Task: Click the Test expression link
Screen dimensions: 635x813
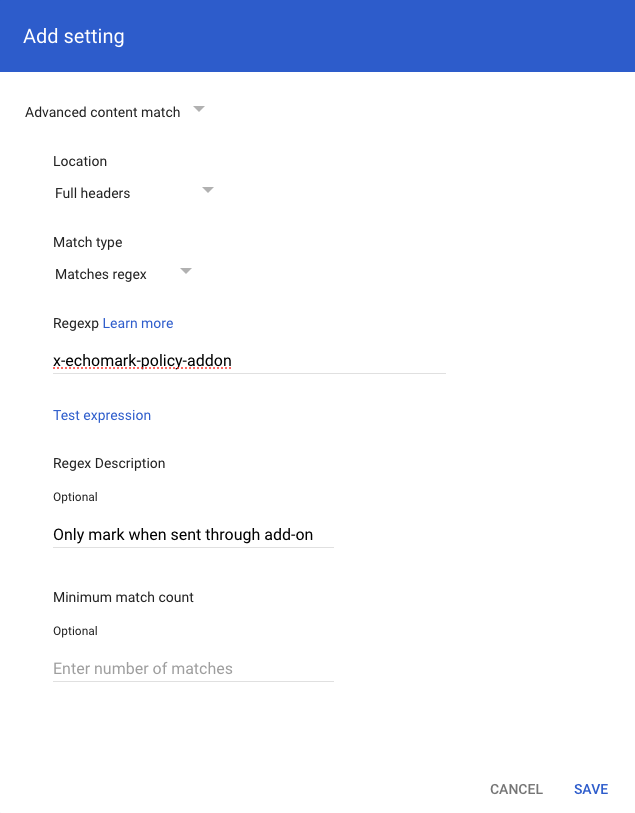Action: tap(102, 415)
